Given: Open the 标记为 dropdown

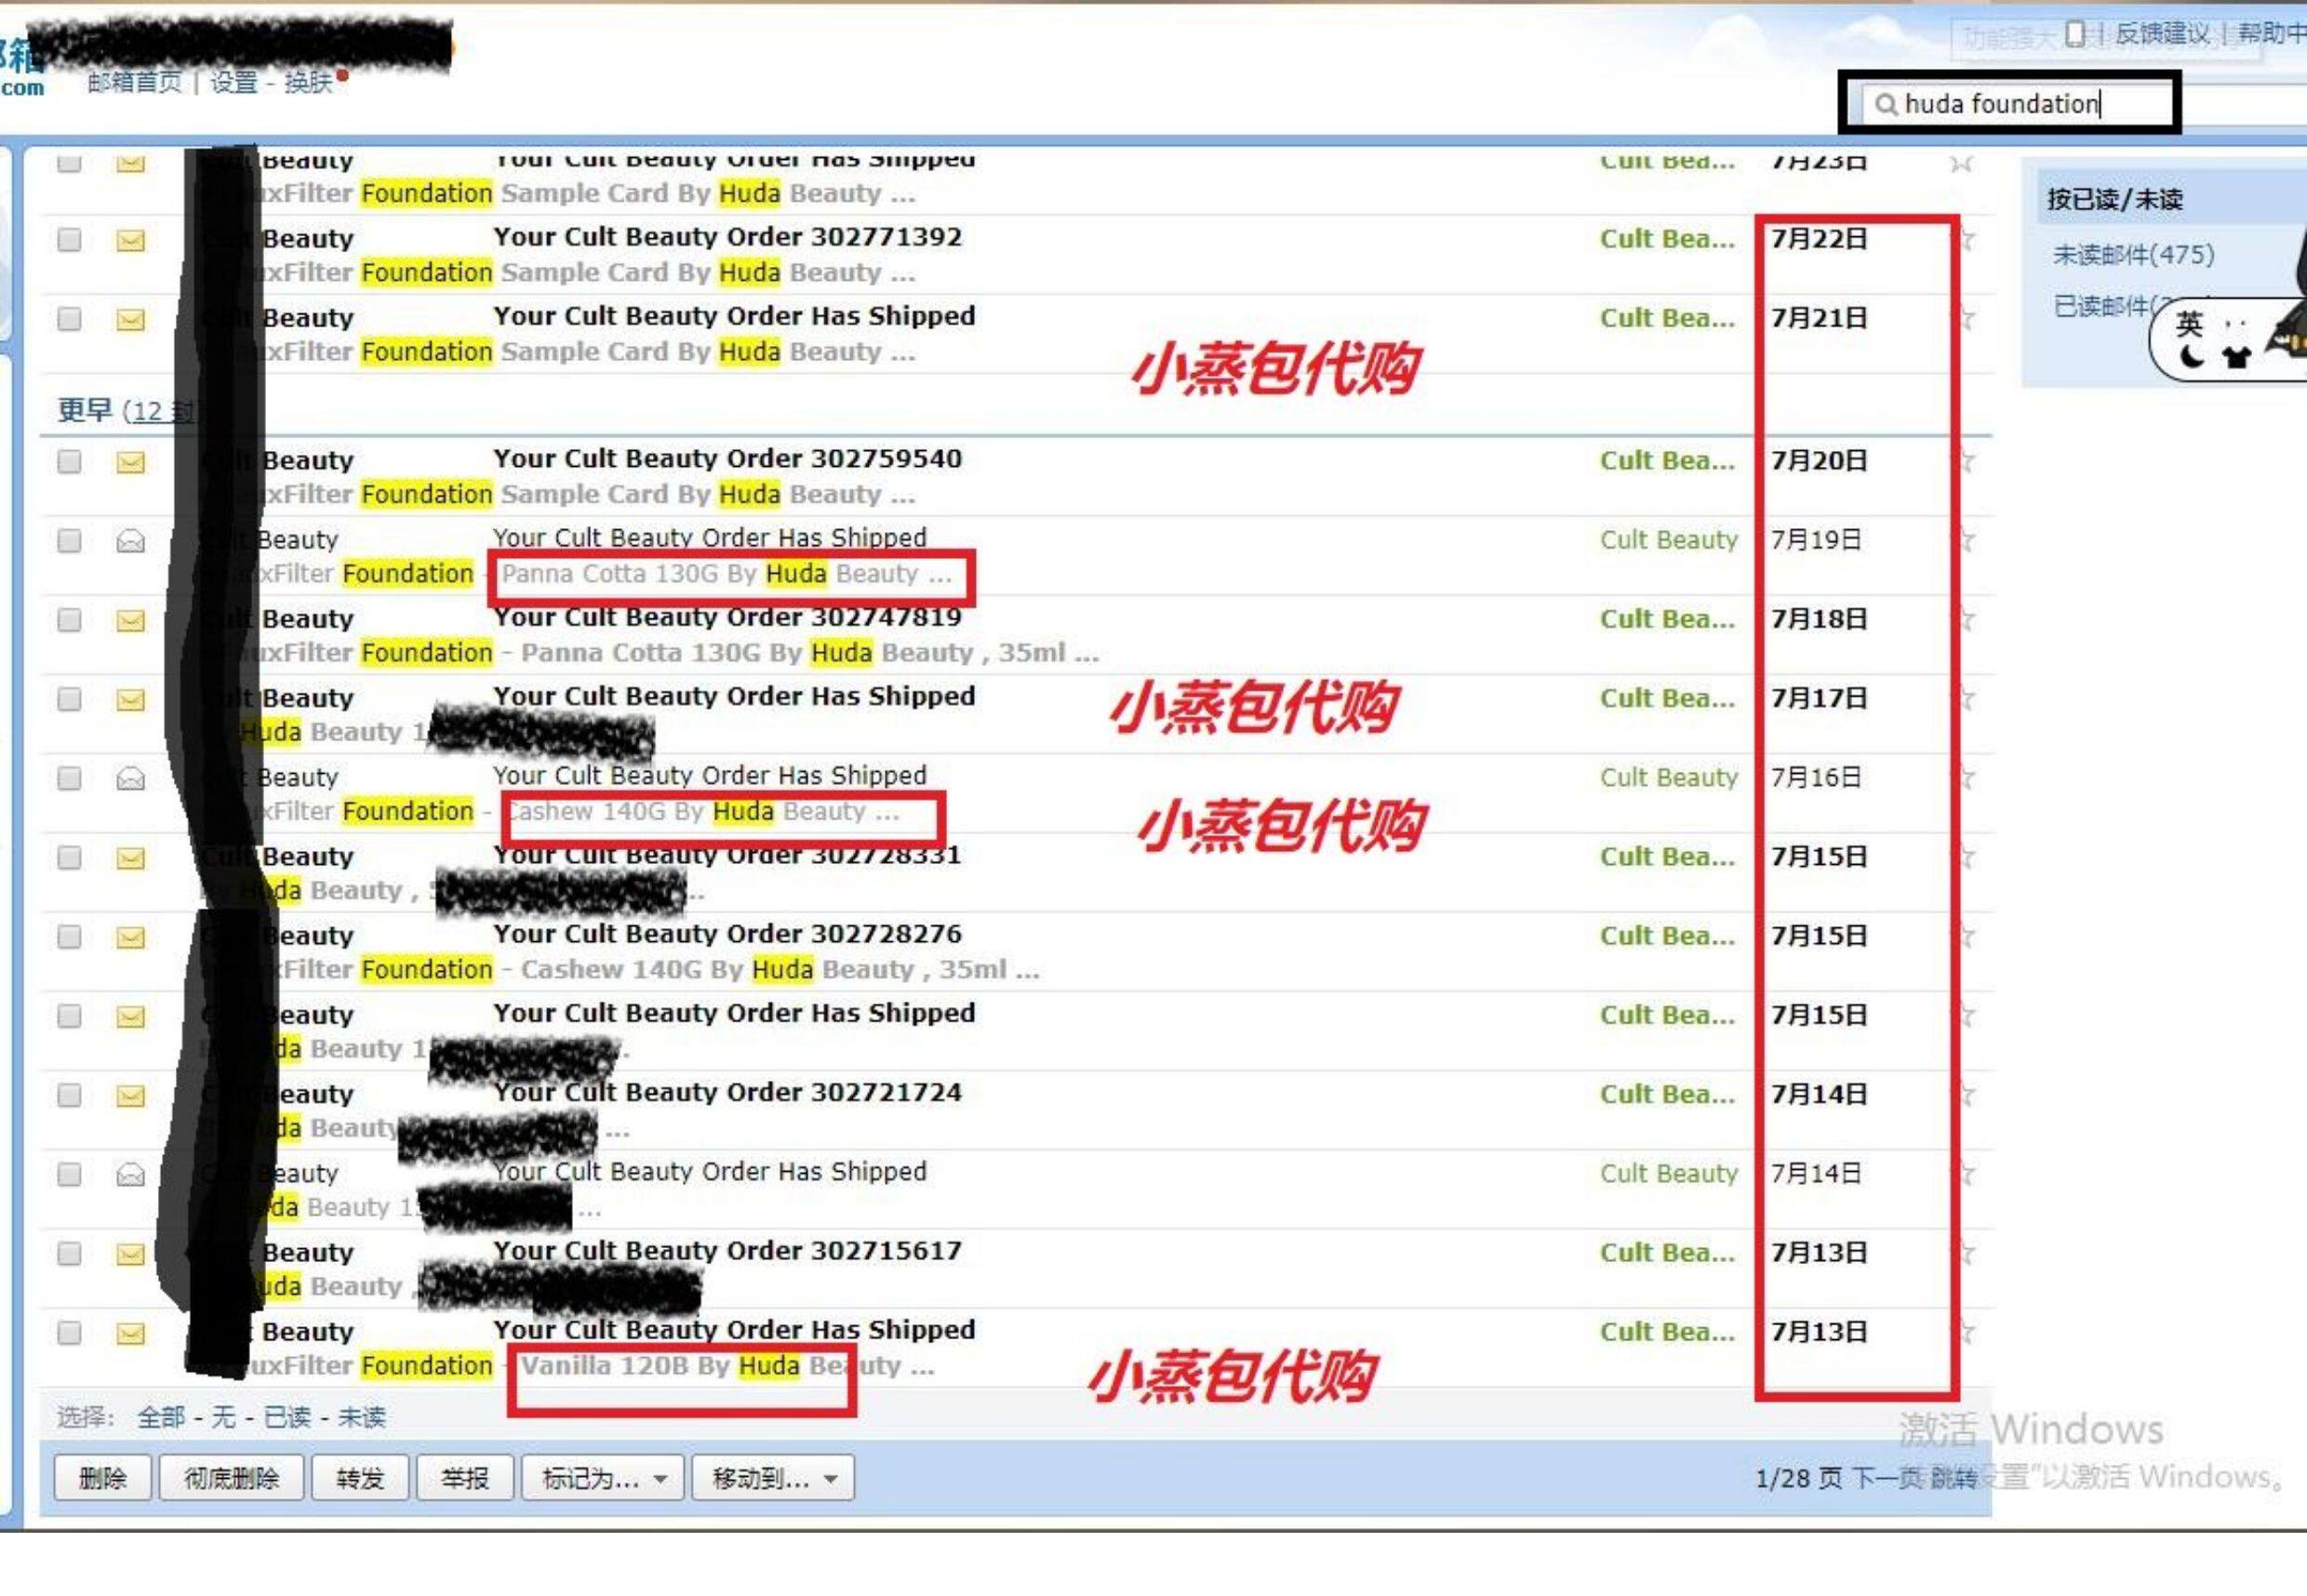Looking at the screenshot, I should tap(602, 1478).
